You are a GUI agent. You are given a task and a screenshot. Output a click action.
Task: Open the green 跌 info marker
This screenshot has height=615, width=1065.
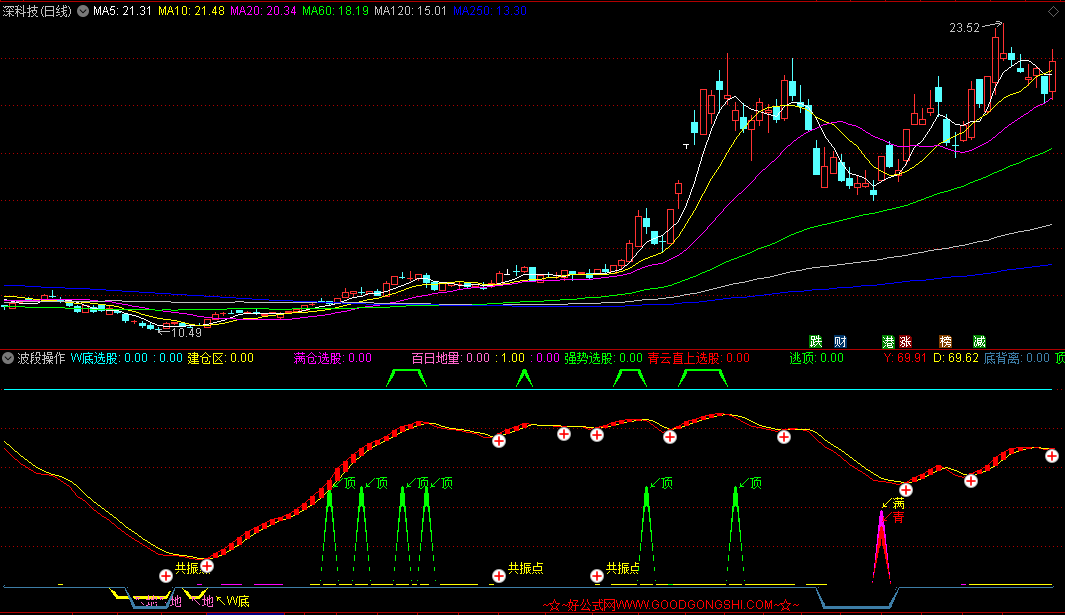pos(816,341)
